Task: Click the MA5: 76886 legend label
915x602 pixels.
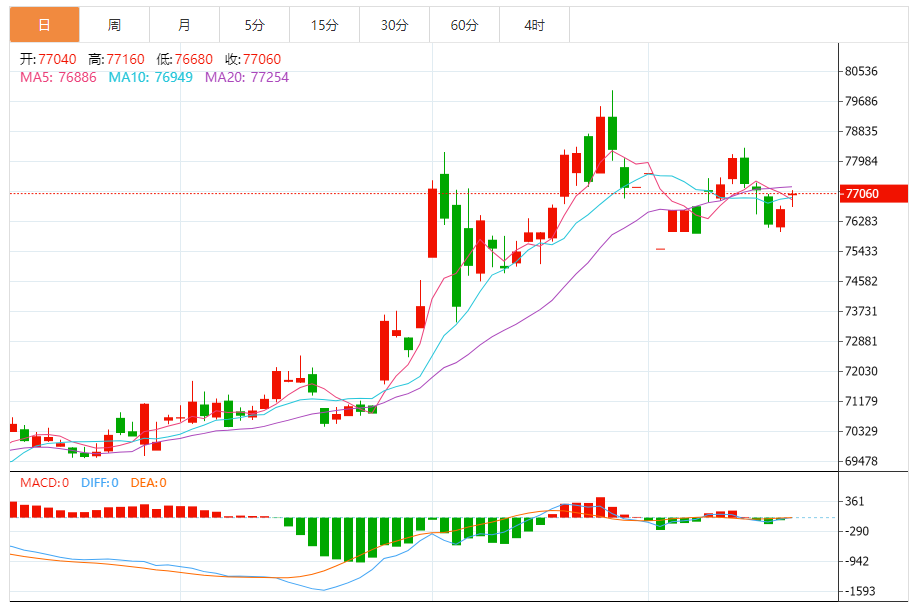Action: 58,77
